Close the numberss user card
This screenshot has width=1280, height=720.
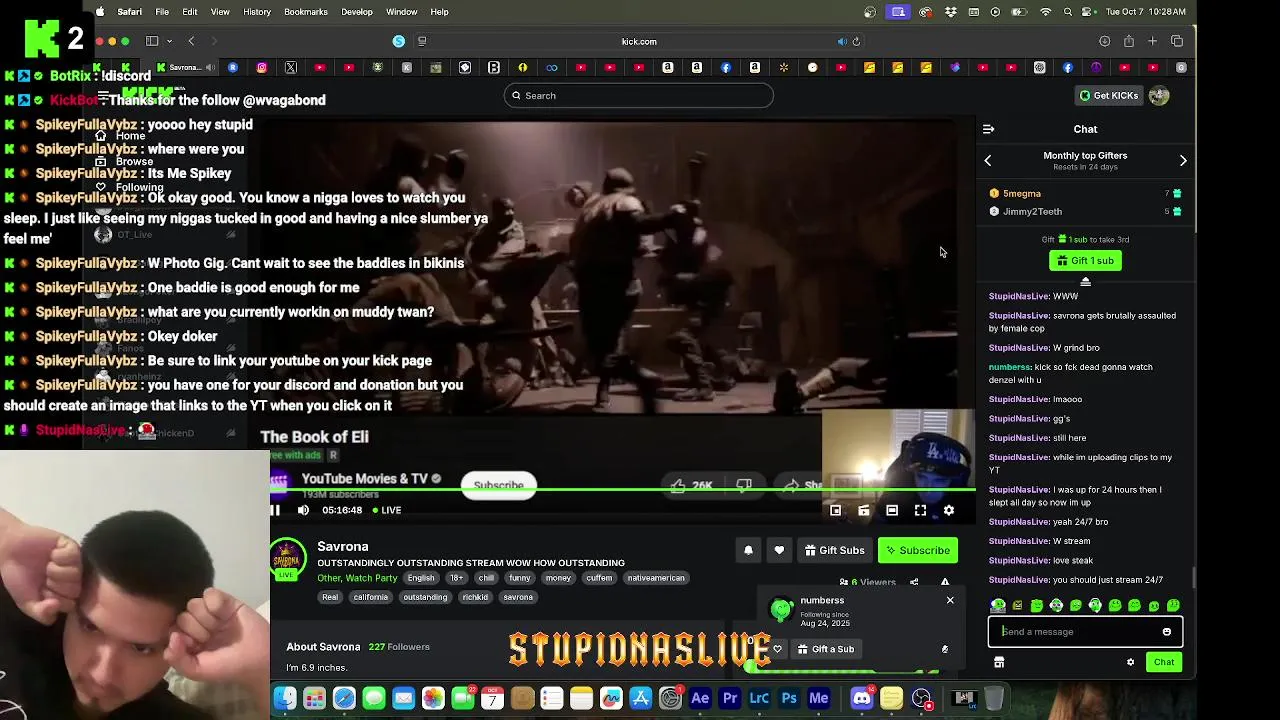click(950, 600)
